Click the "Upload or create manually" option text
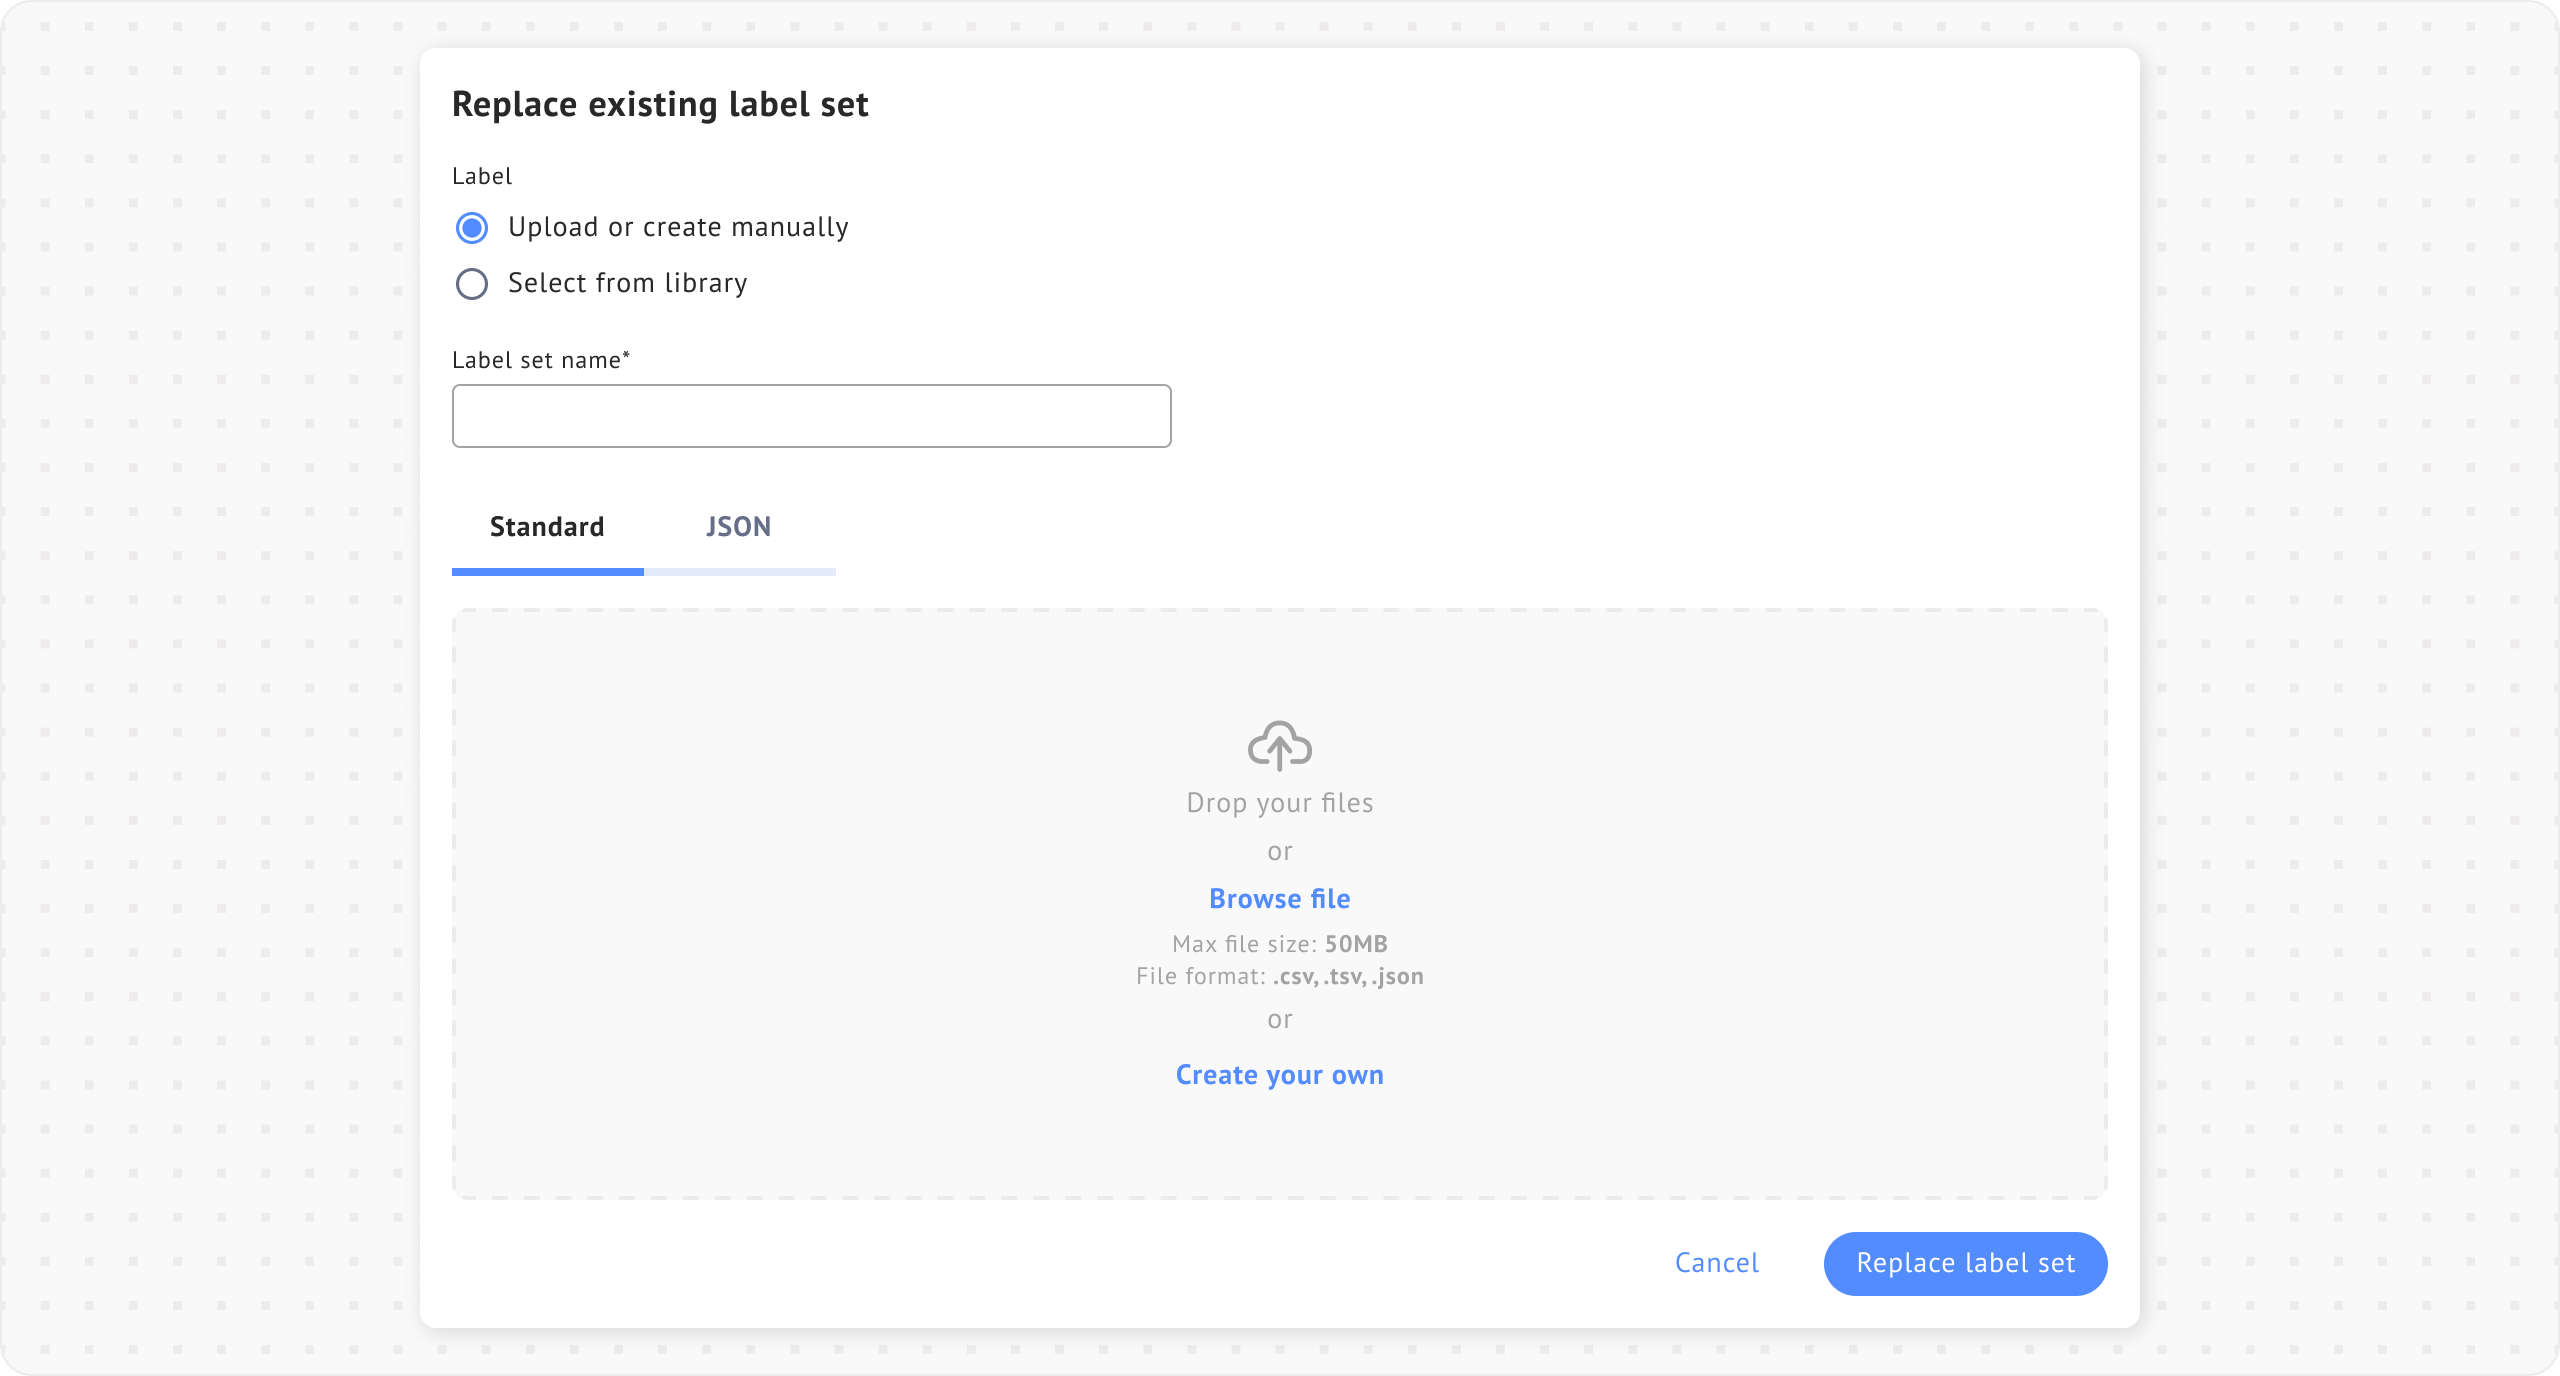 tap(678, 227)
